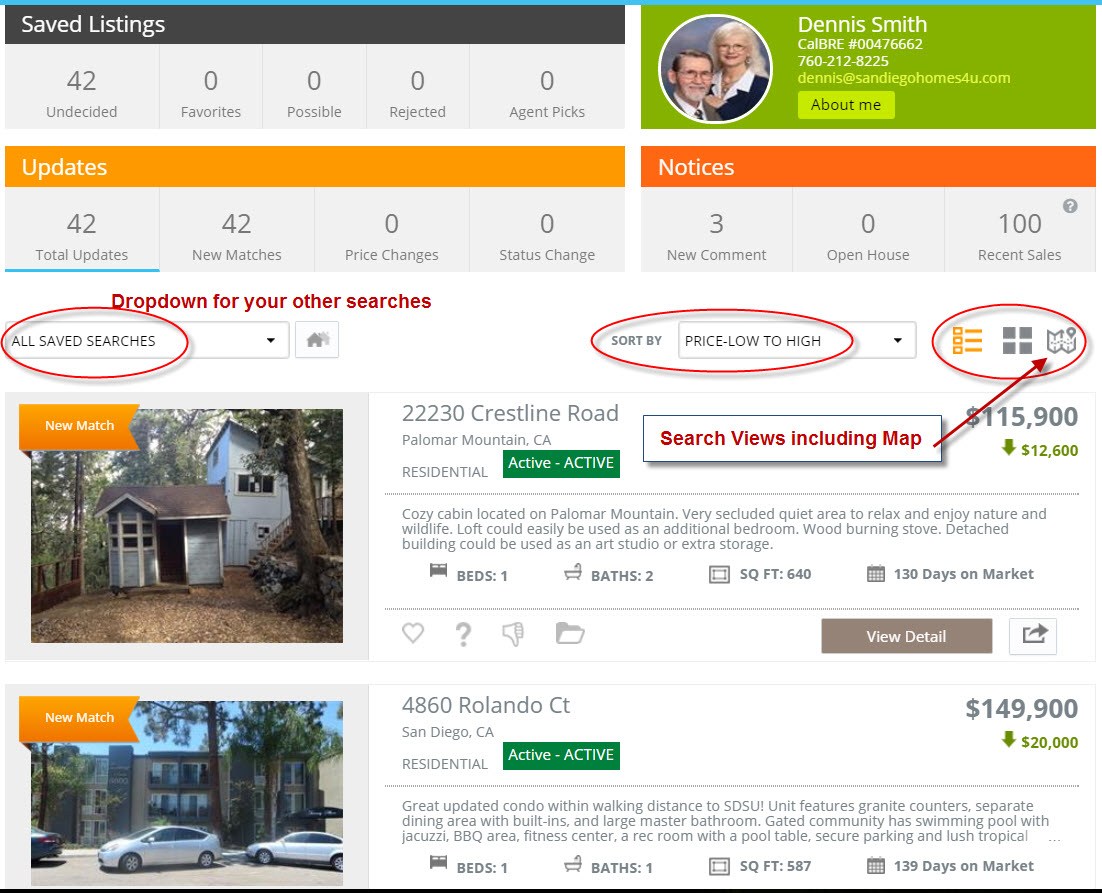
Task: Save Crestline Road listing to folder icon
Action: (x=570, y=633)
